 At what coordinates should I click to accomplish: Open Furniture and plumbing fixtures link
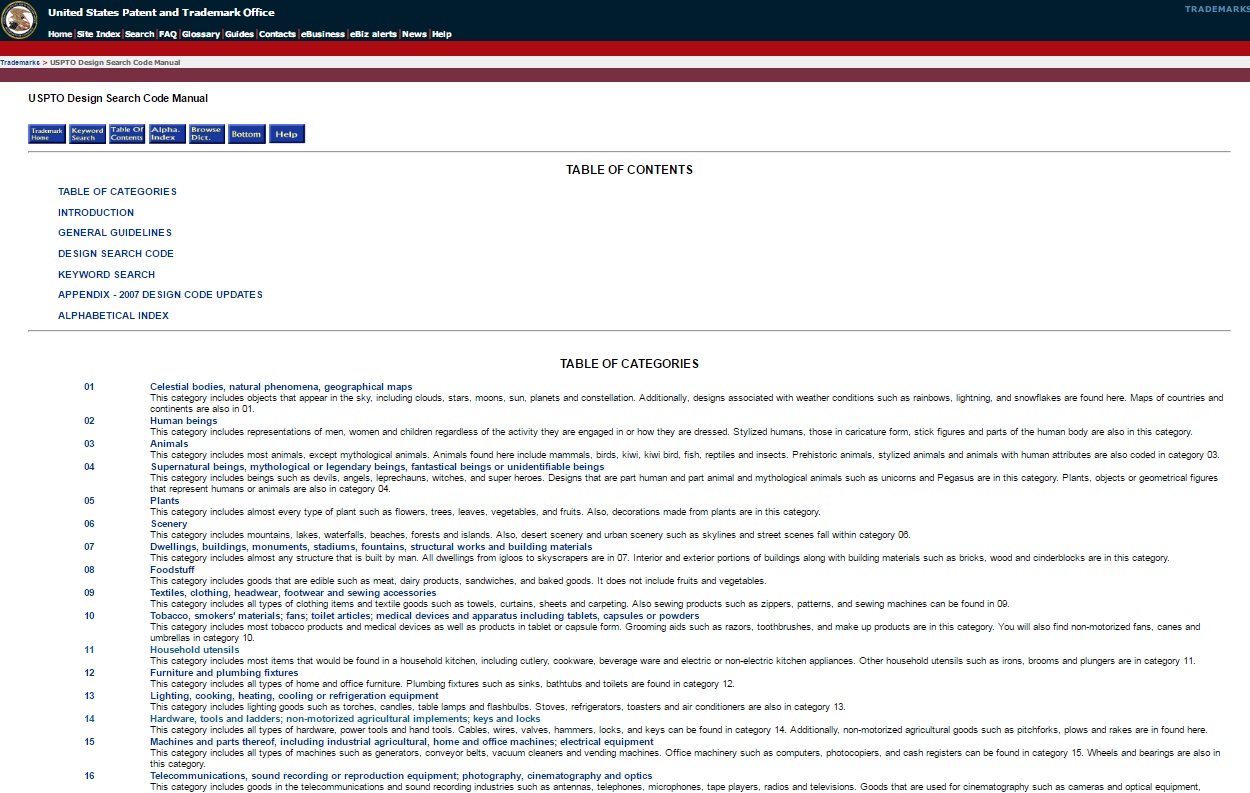[x=224, y=673]
